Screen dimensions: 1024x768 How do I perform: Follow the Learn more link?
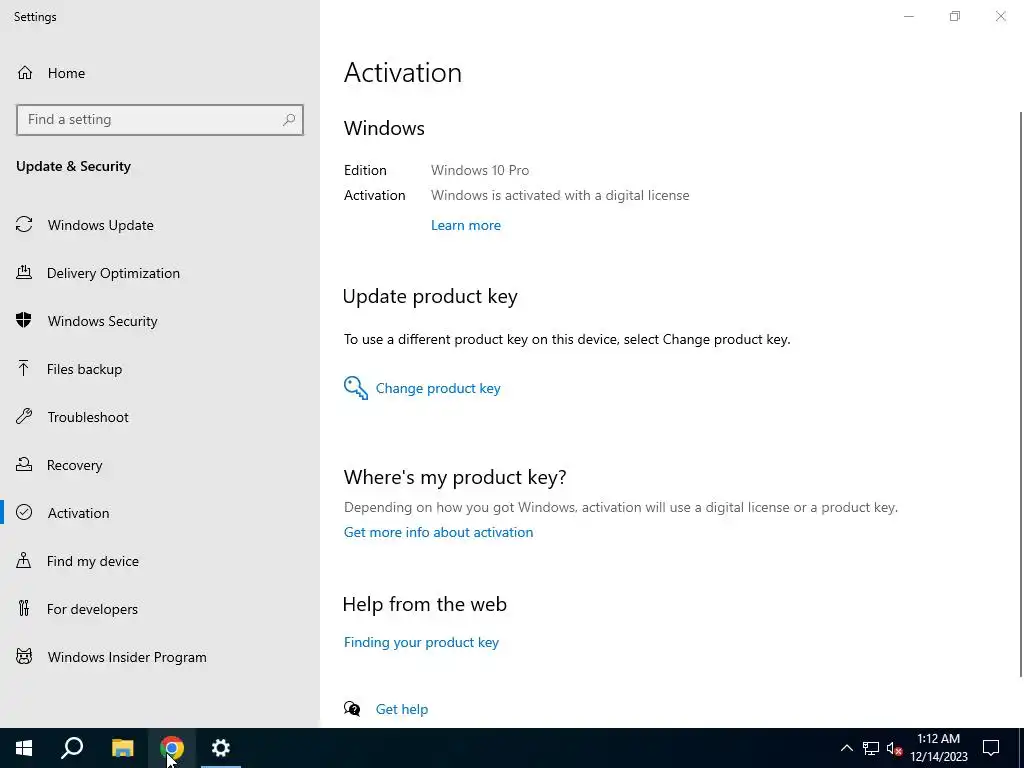[466, 225]
